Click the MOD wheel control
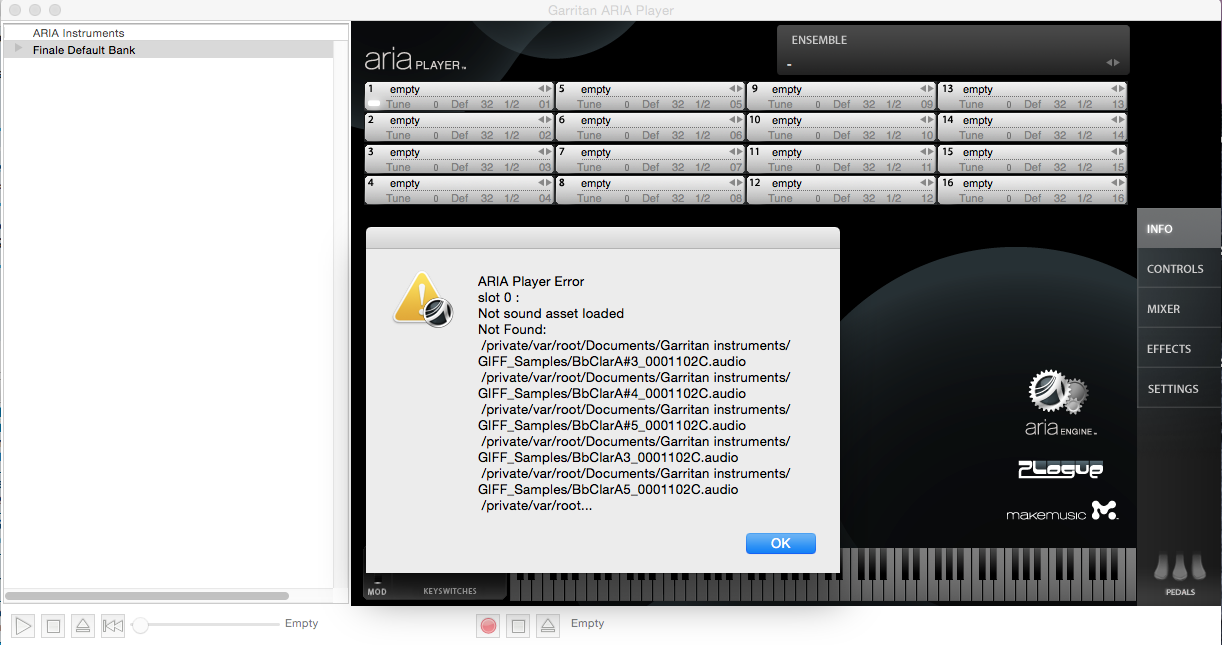 point(377,582)
